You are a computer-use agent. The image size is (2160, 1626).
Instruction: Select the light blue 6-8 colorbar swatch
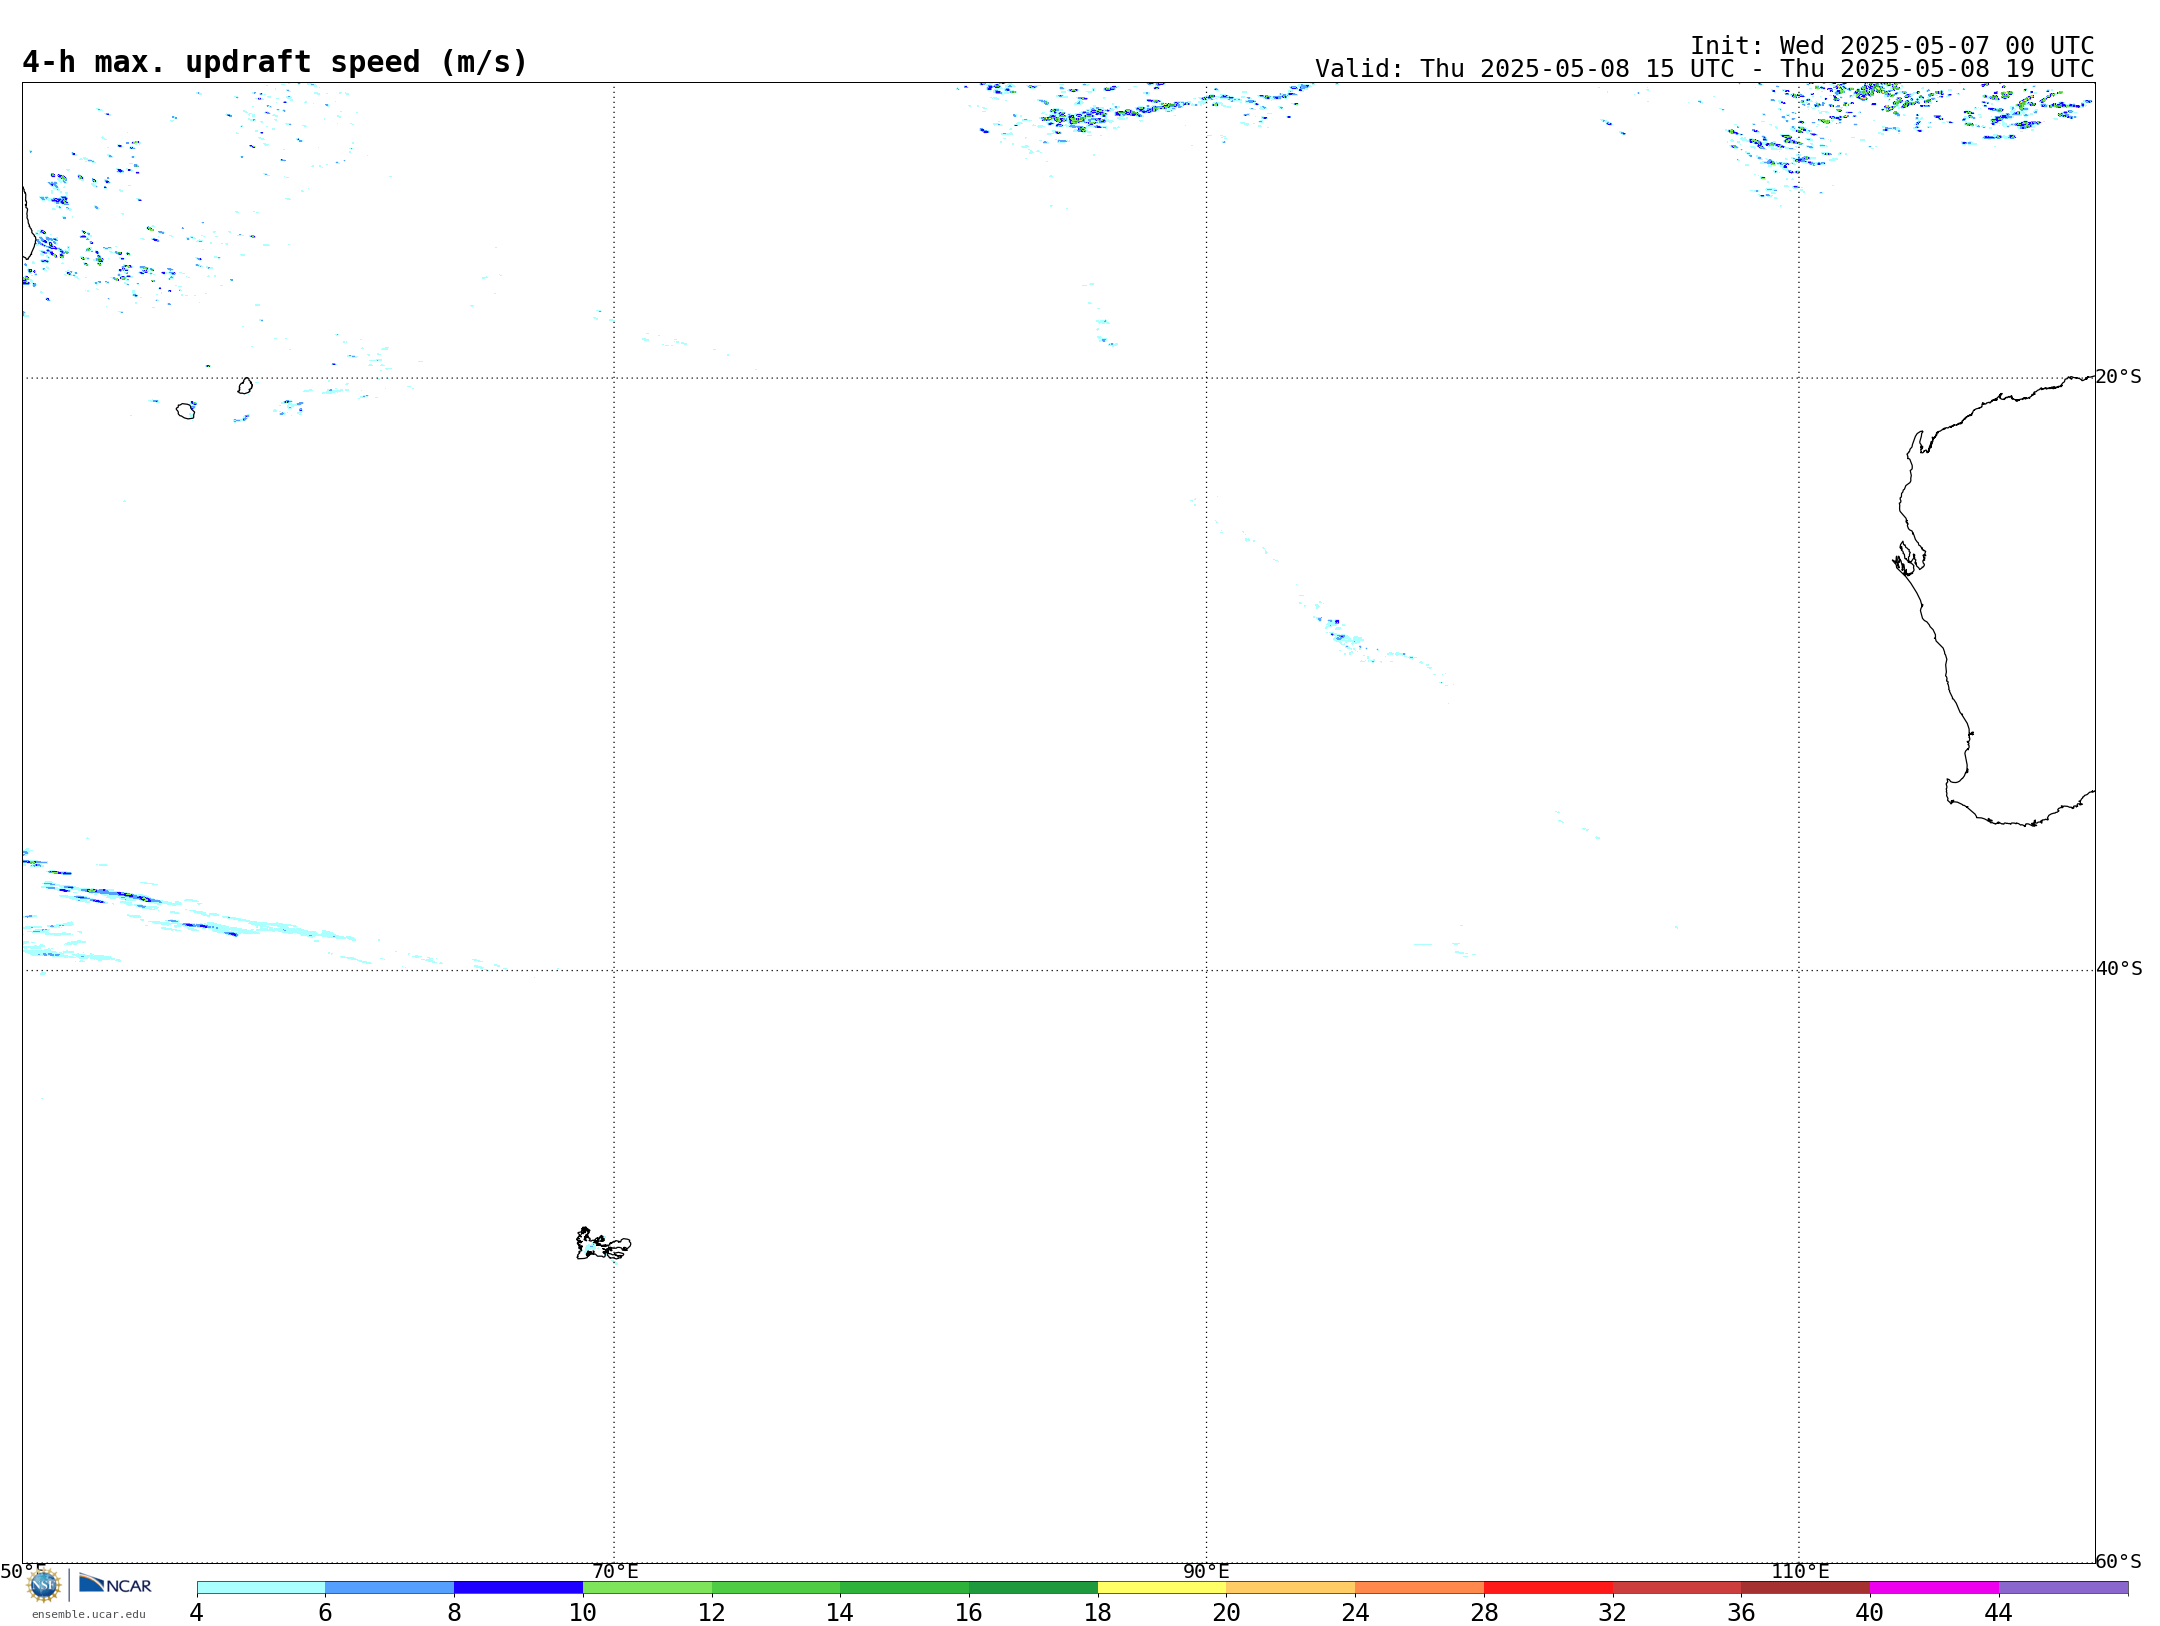pos(390,1588)
